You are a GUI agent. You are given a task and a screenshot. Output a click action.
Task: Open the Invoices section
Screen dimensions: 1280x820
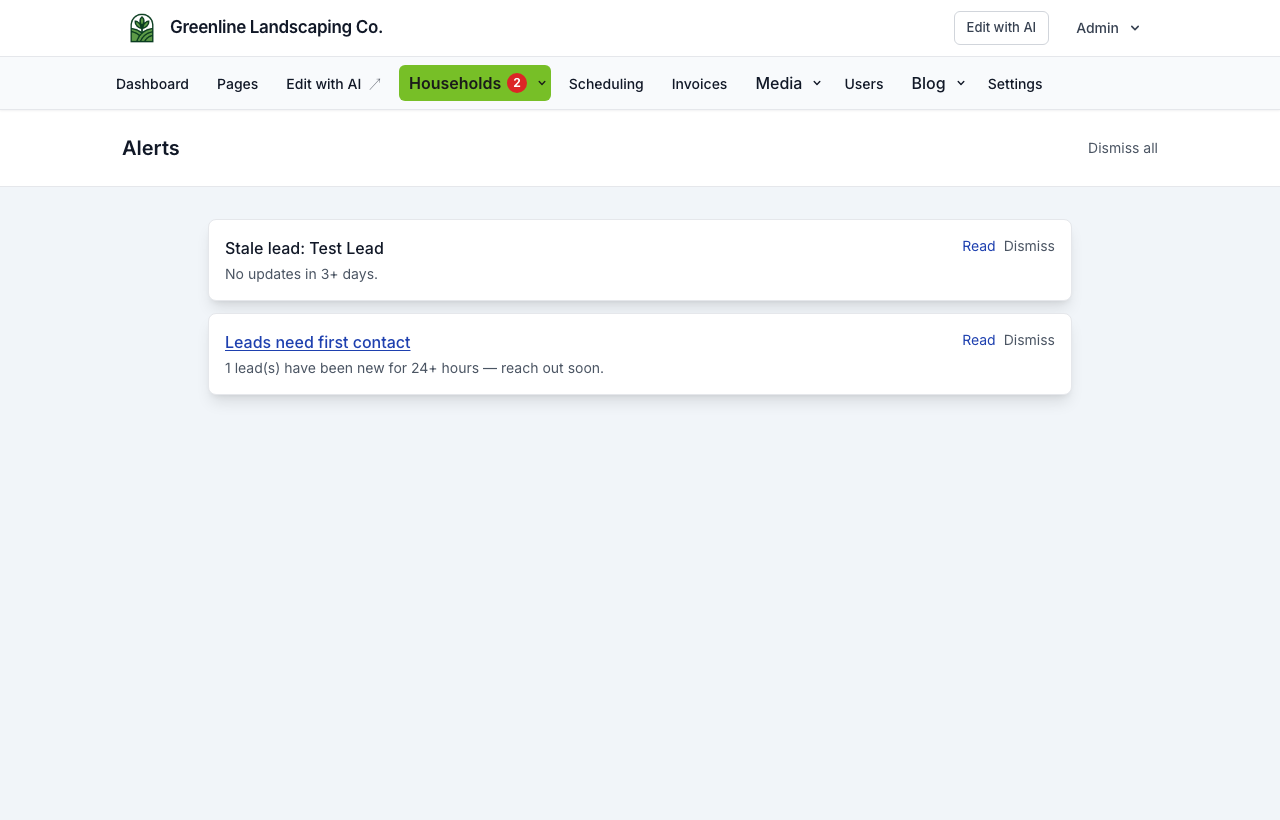699,84
